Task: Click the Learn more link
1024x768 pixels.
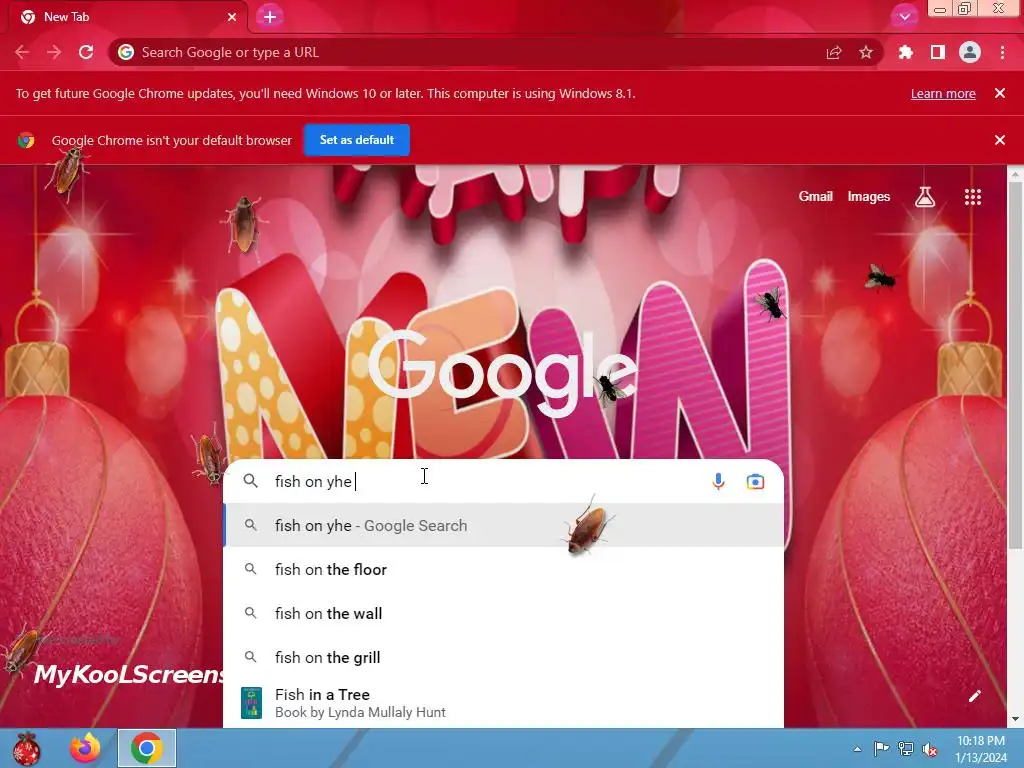Action: [943, 93]
